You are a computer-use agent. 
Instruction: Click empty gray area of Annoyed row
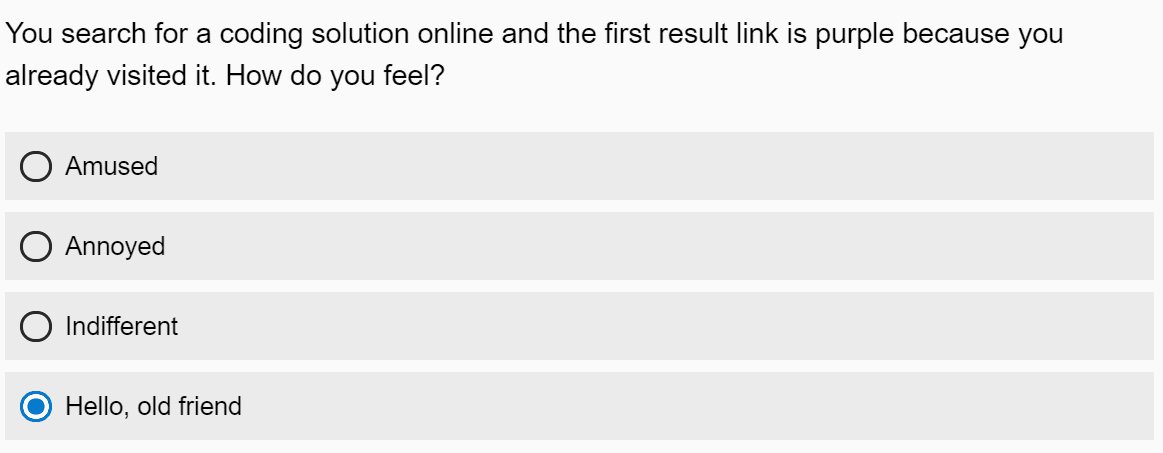[x=650, y=246]
